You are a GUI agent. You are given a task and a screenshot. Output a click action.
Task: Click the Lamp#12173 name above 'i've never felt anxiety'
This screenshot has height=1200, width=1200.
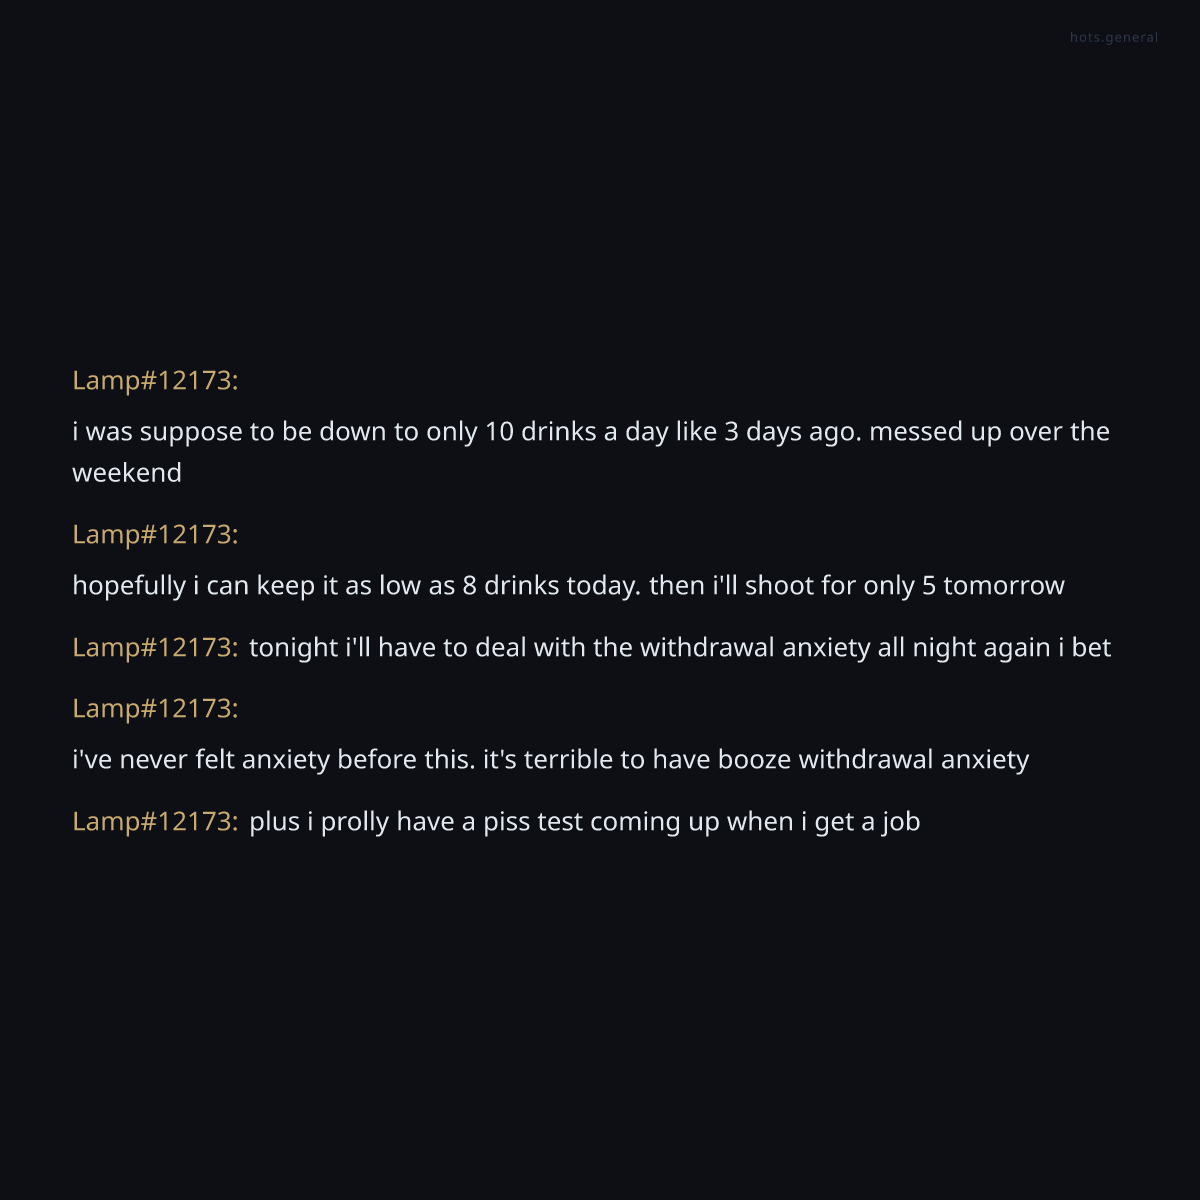tap(155, 709)
